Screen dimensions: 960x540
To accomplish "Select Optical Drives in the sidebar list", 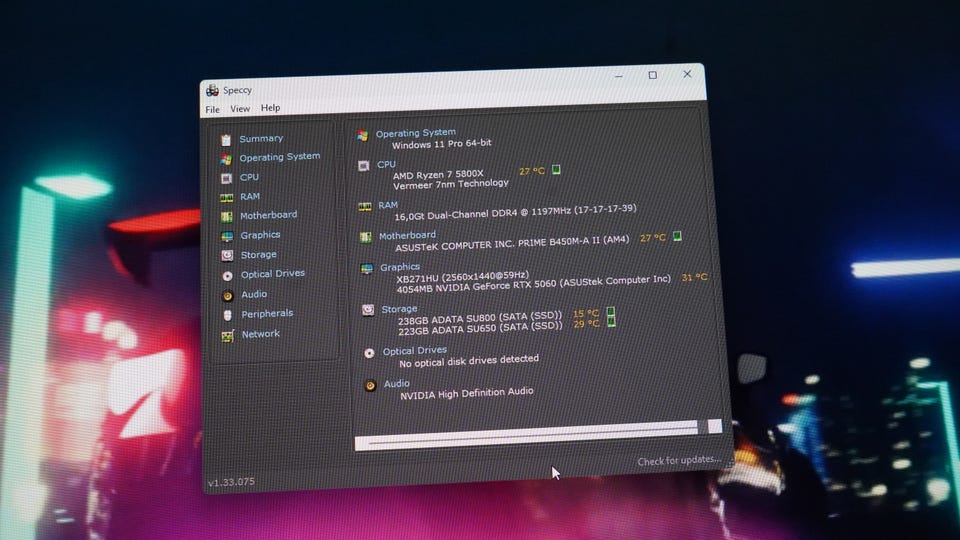I will tap(273, 274).
